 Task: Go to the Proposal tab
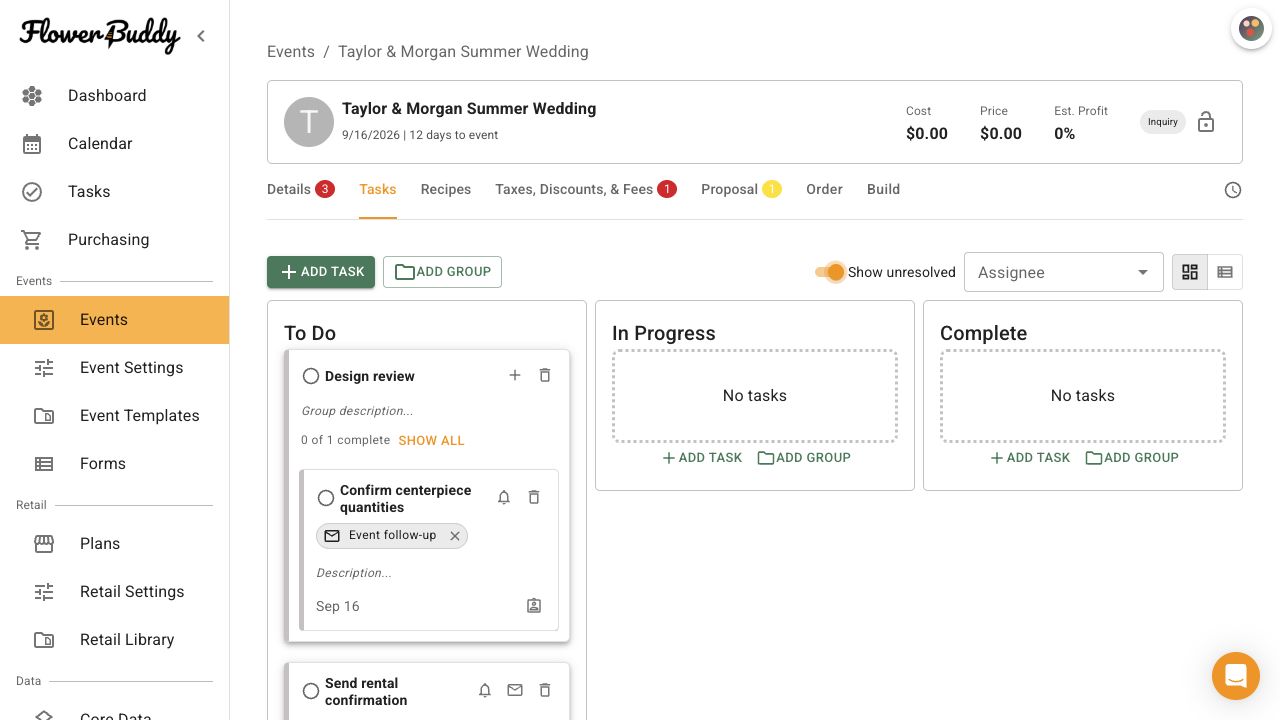point(741,189)
